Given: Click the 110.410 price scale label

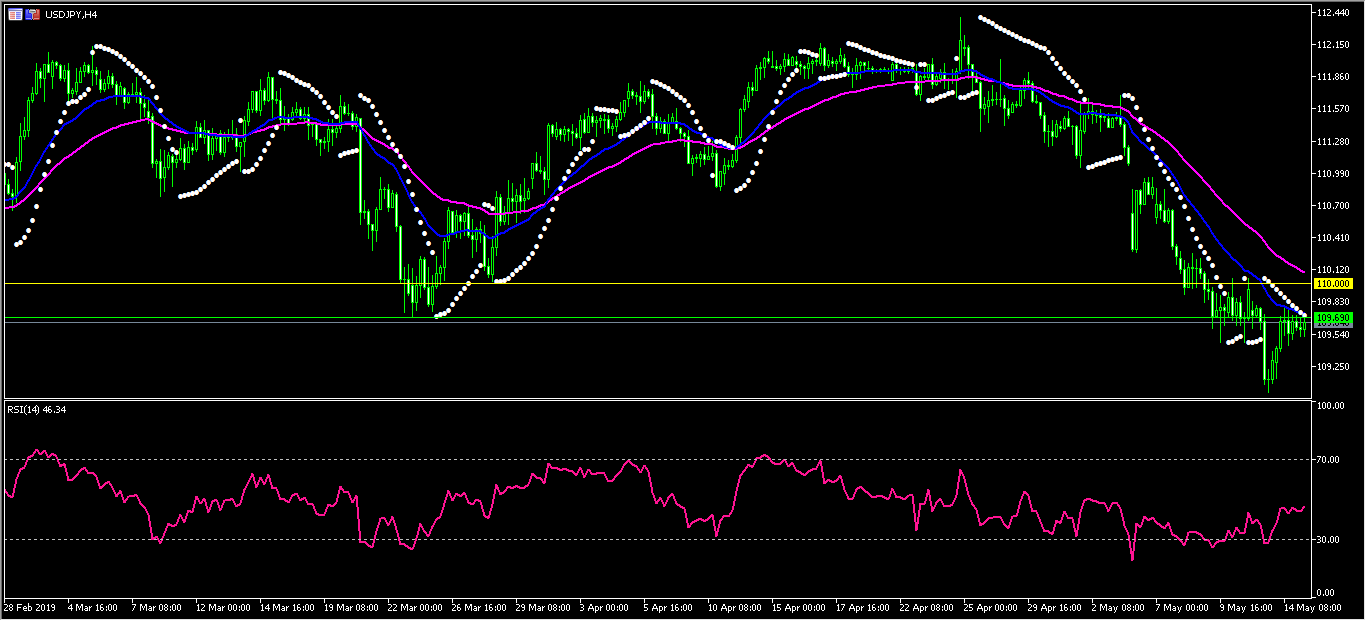Looking at the screenshot, I should point(1334,238).
